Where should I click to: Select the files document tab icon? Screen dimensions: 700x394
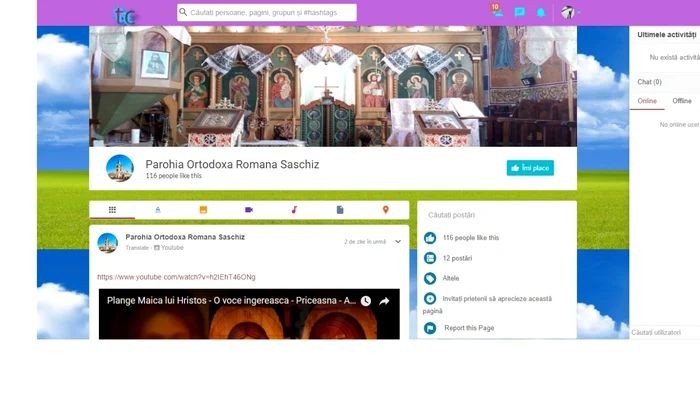[340, 210]
